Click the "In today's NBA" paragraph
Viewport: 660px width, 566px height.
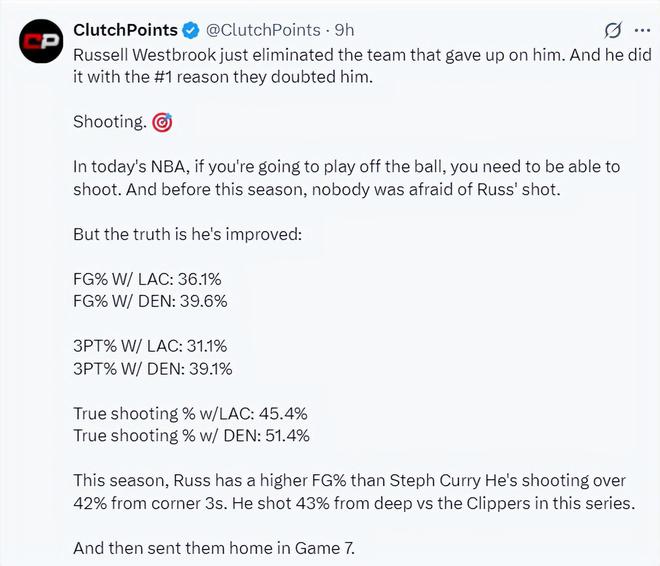(340, 179)
